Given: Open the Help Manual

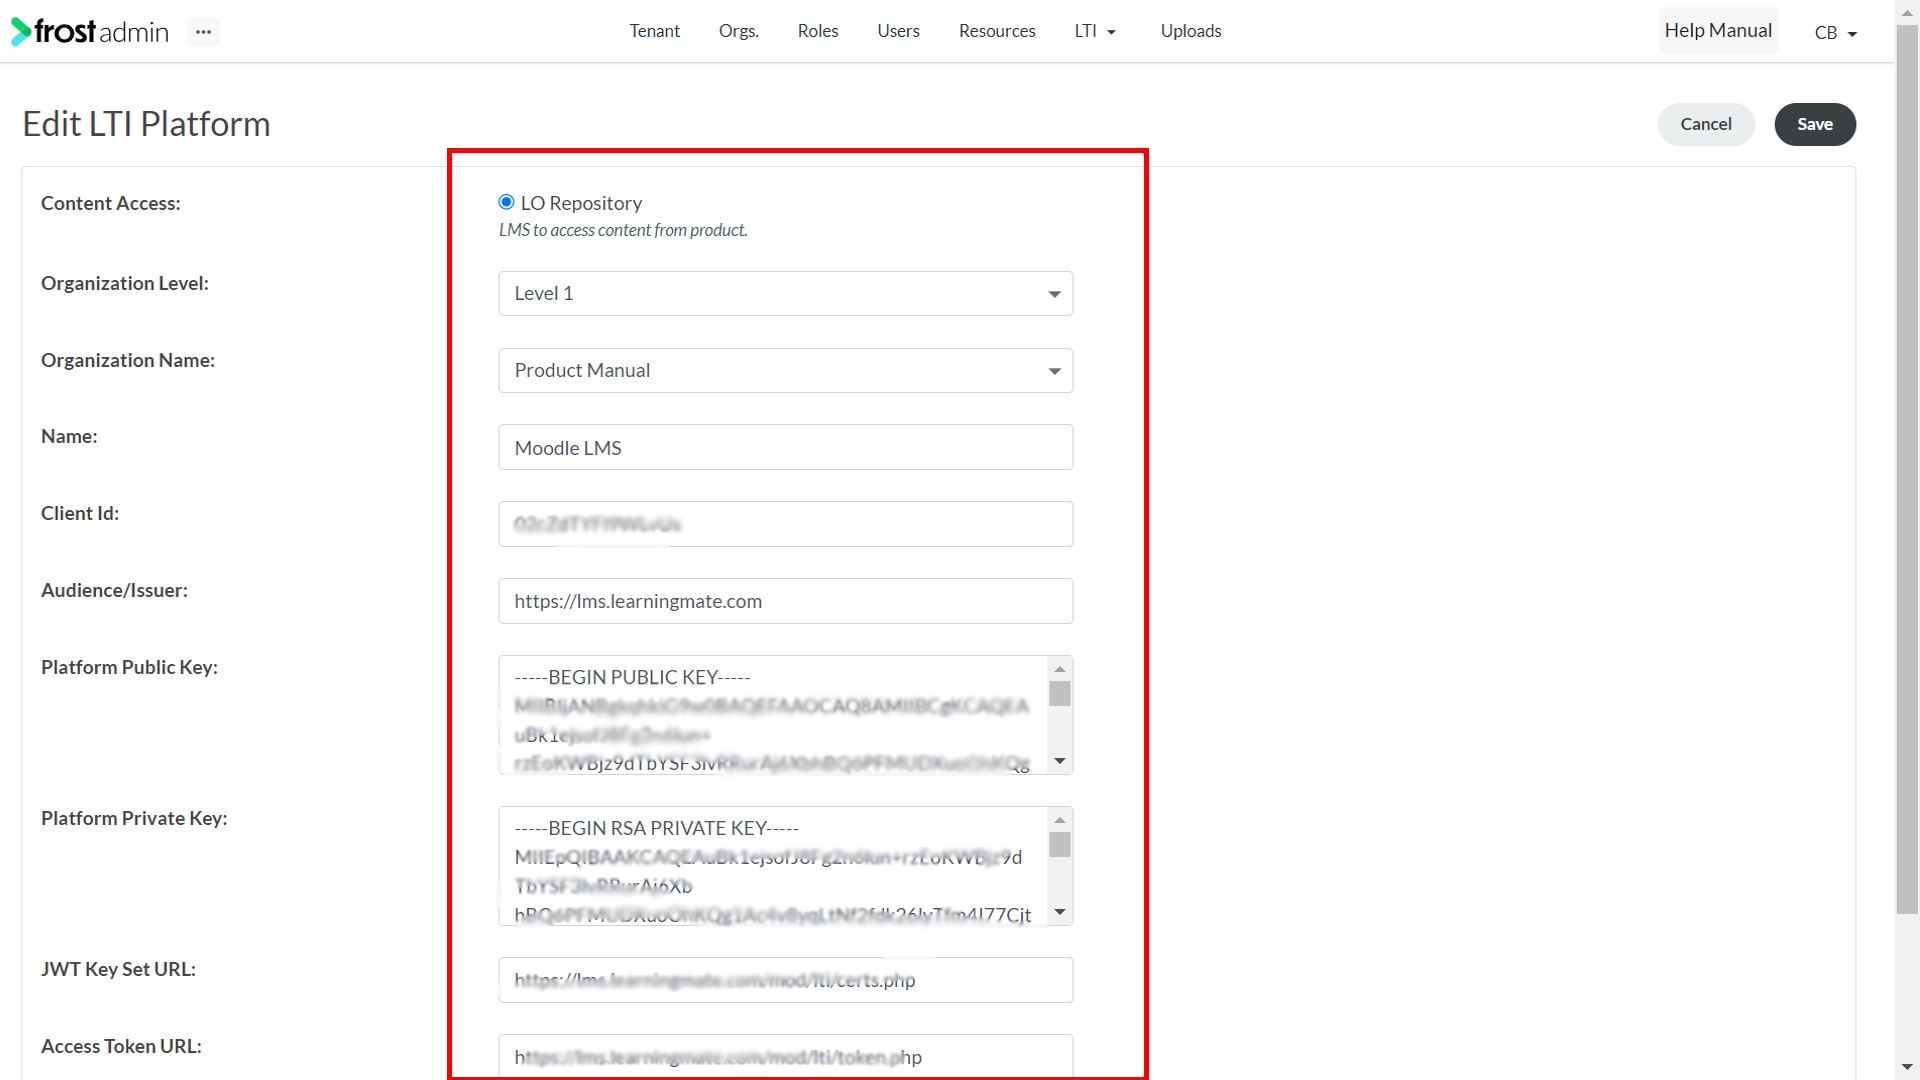Looking at the screenshot, I should point(1718,30).
